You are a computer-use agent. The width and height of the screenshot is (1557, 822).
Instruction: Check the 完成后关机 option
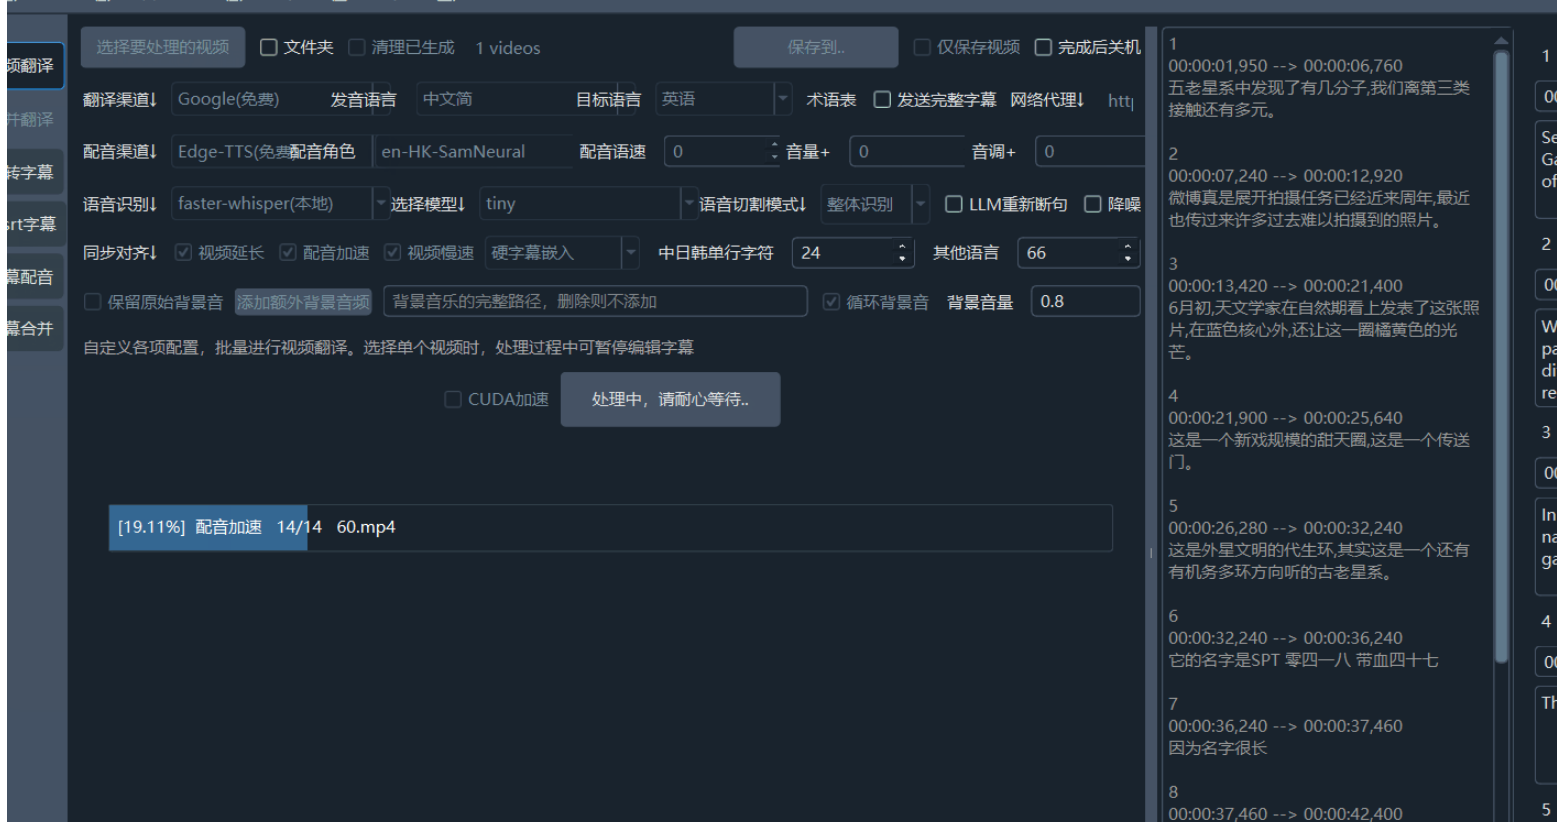click(x=1043, y=46)
